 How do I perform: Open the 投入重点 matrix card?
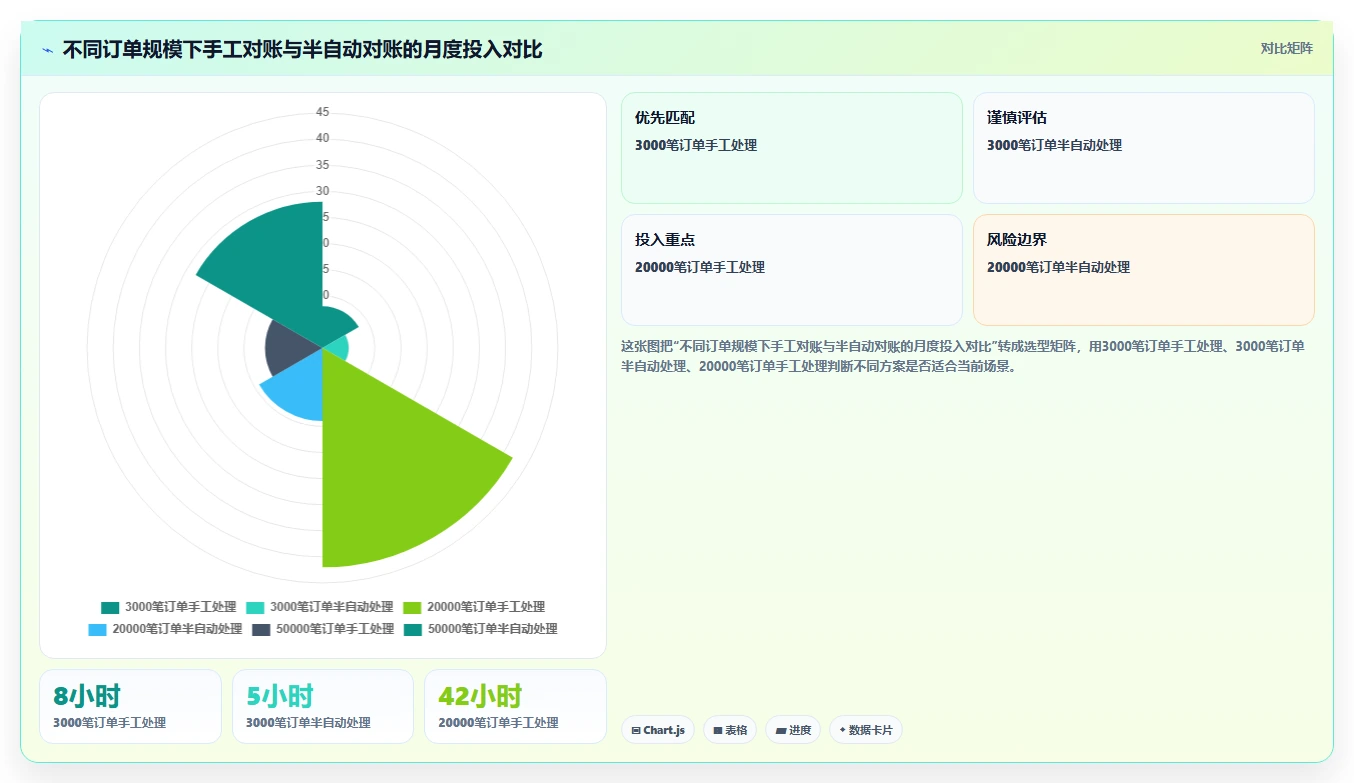[x=791, y=270]
